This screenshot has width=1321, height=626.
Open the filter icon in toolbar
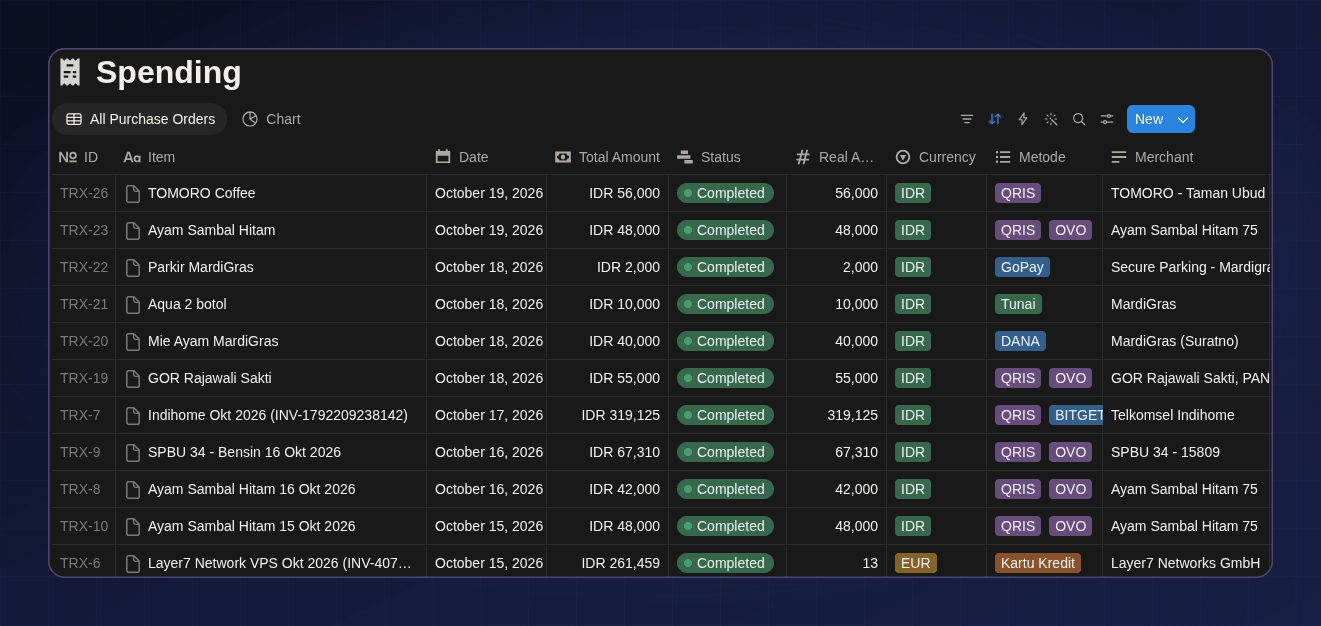coord(967,119)
